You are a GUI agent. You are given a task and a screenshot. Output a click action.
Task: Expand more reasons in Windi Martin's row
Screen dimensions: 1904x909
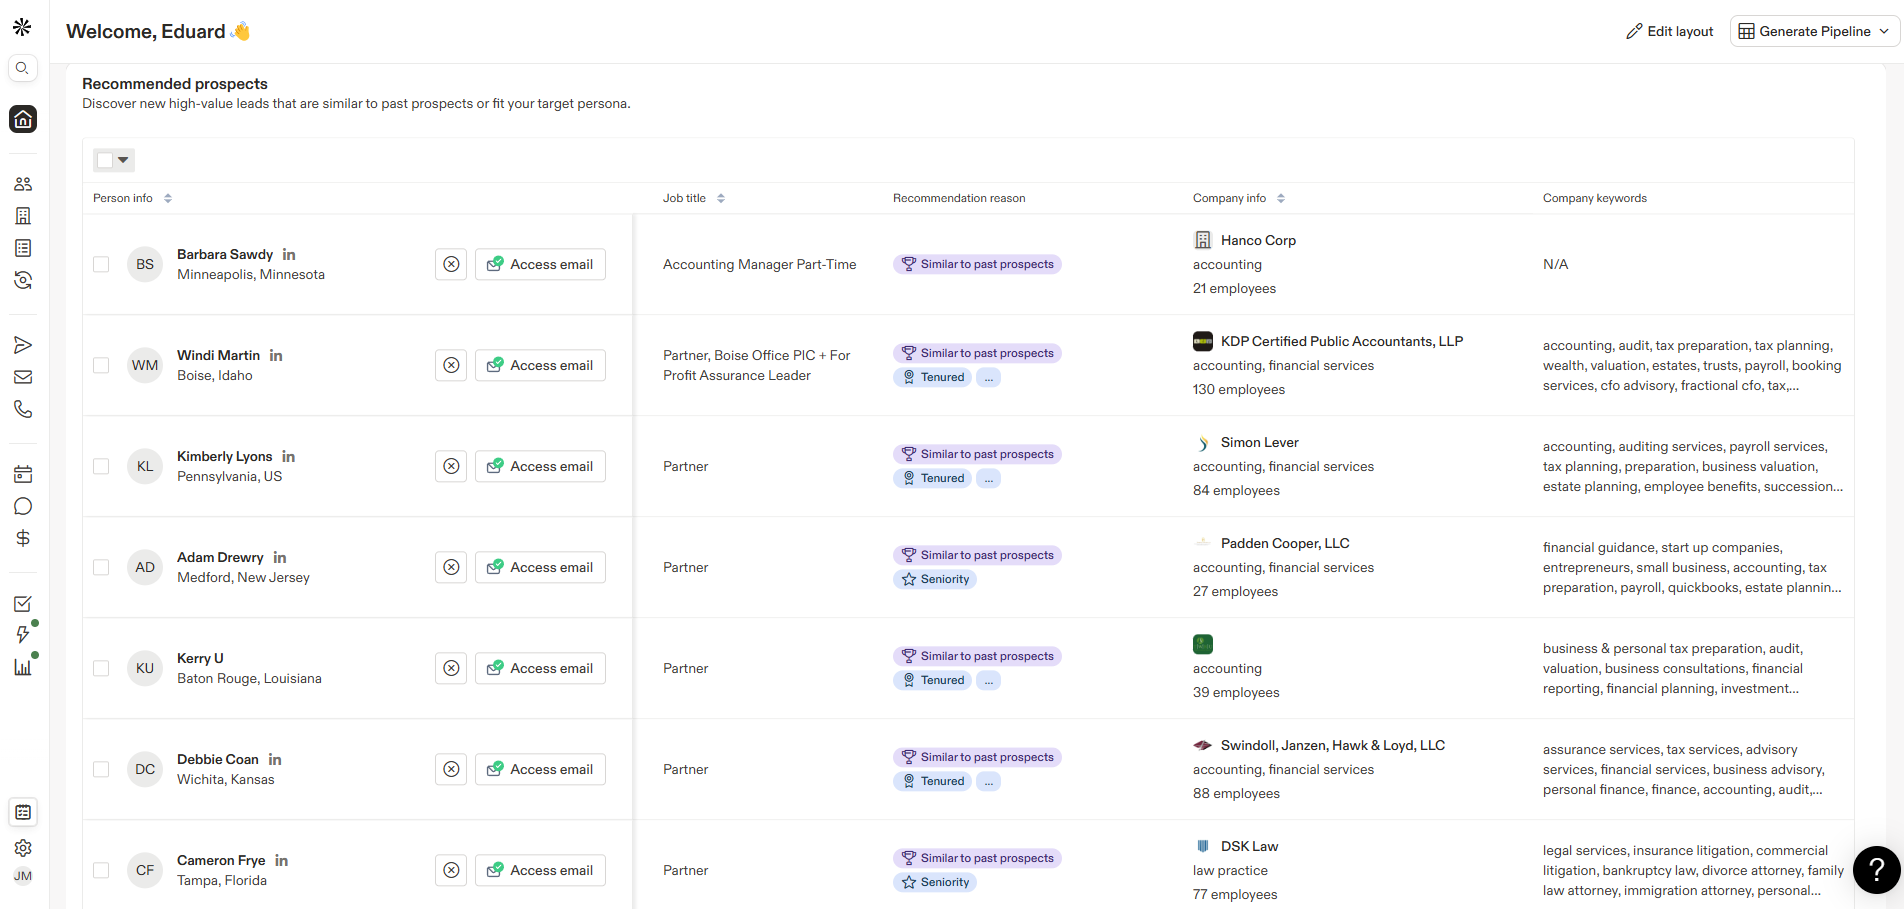point(988,377)
